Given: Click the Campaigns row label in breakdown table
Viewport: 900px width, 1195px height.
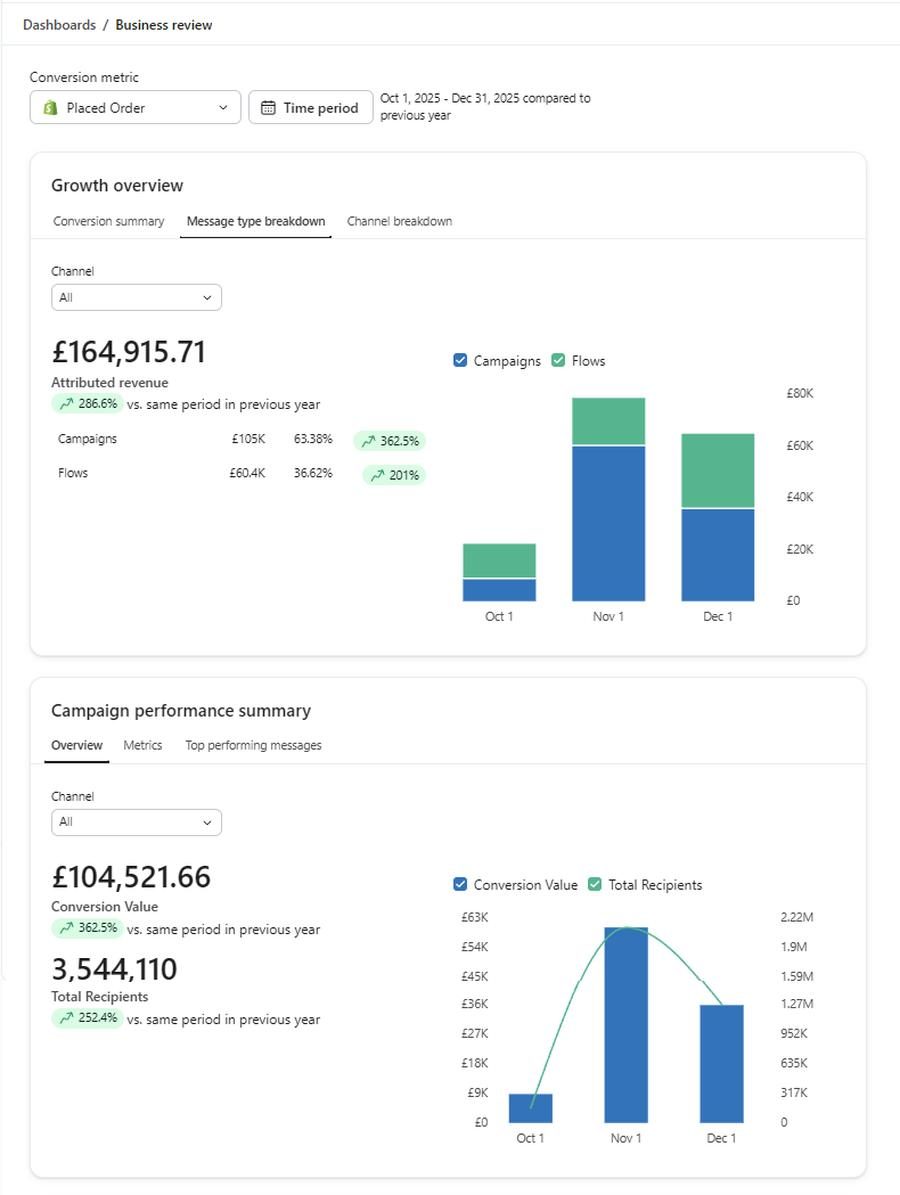Looking at the screenshot, I should 88,439.
